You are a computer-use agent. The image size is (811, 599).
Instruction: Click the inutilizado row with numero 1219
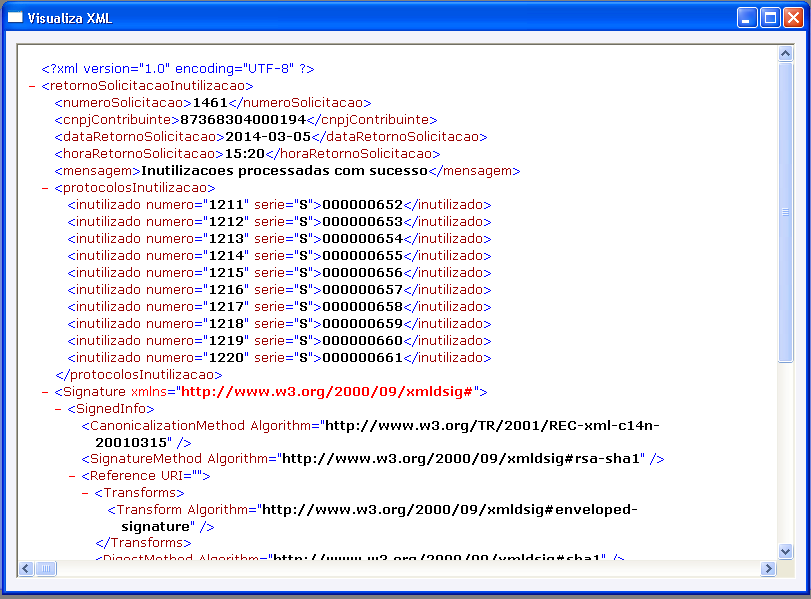pos(279,341)
